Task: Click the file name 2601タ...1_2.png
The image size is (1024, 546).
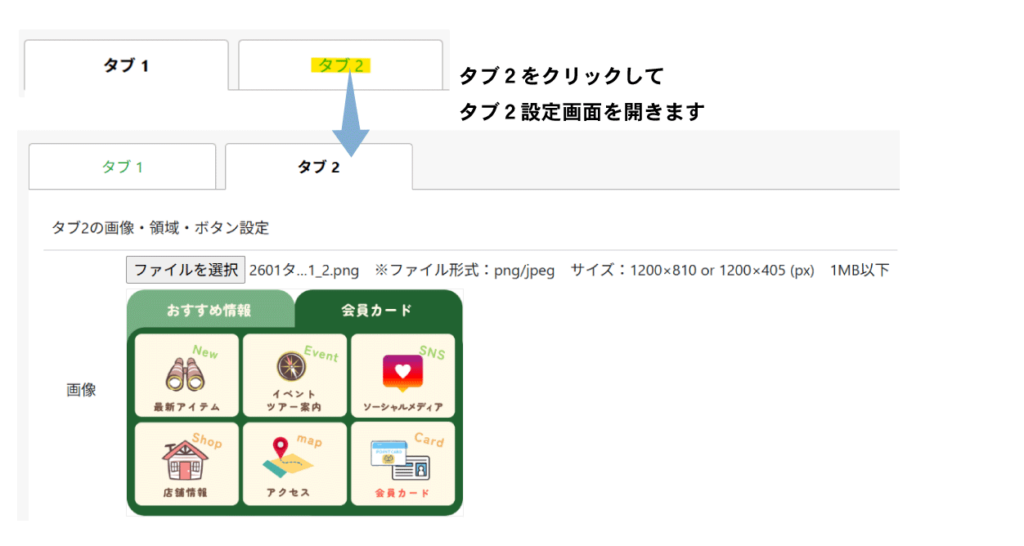Action: 303,270
